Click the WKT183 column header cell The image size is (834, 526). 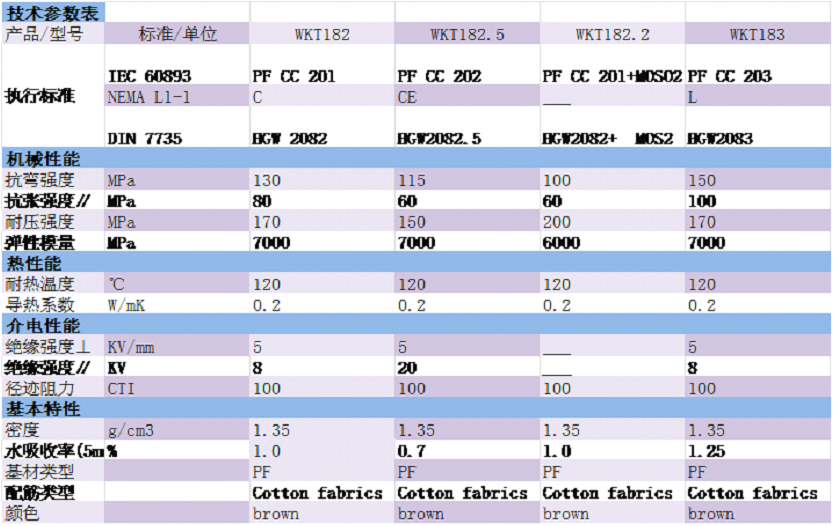tap(757, 34)
